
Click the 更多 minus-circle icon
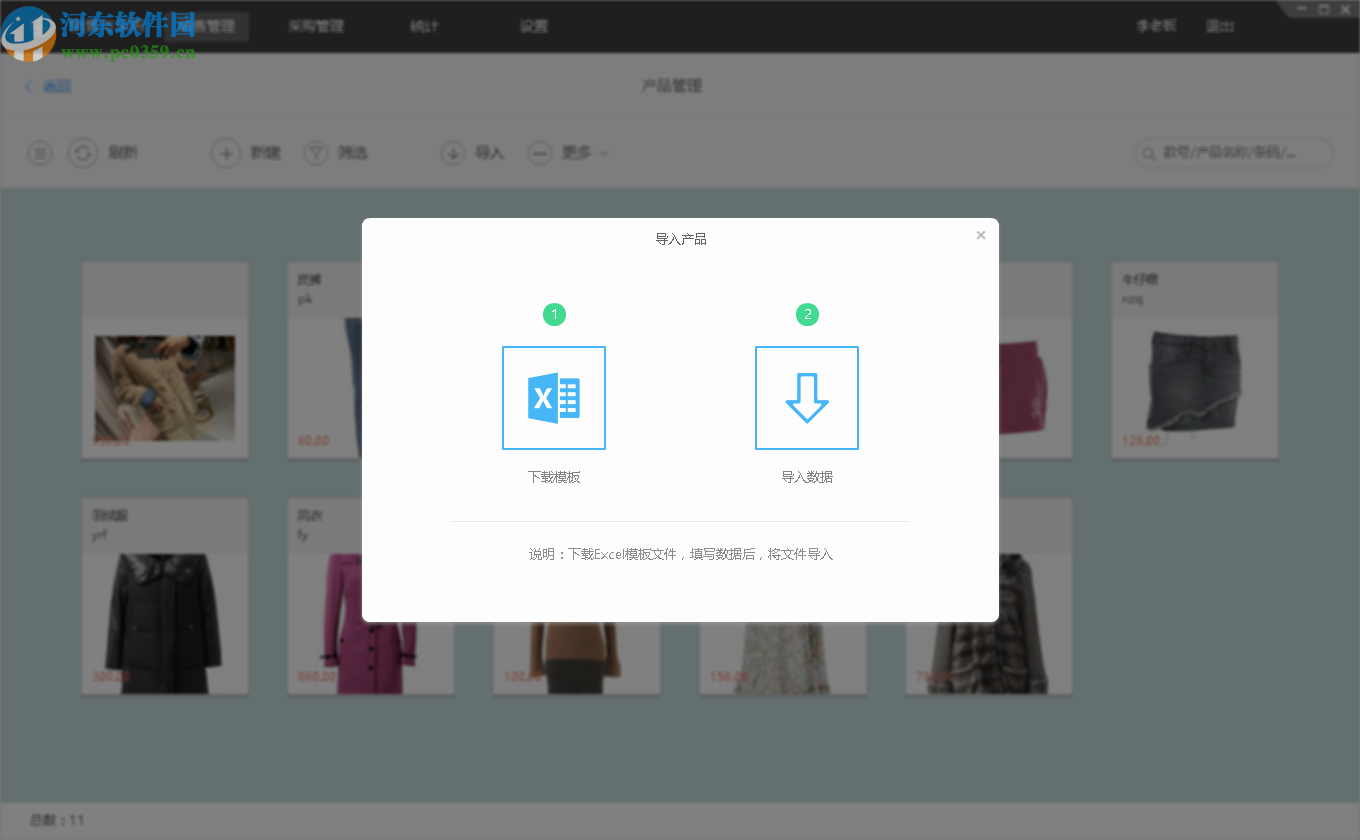click(x=540, y=153)
